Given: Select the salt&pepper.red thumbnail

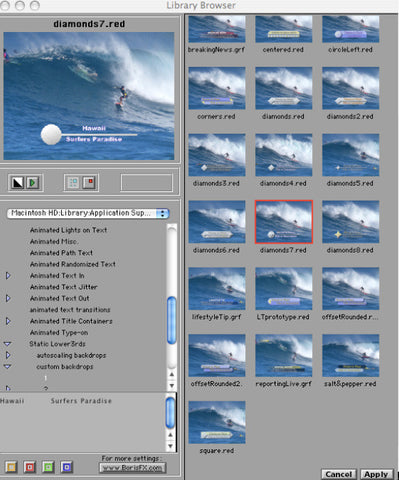Looking at the screenshot, I should pos(351,356).
